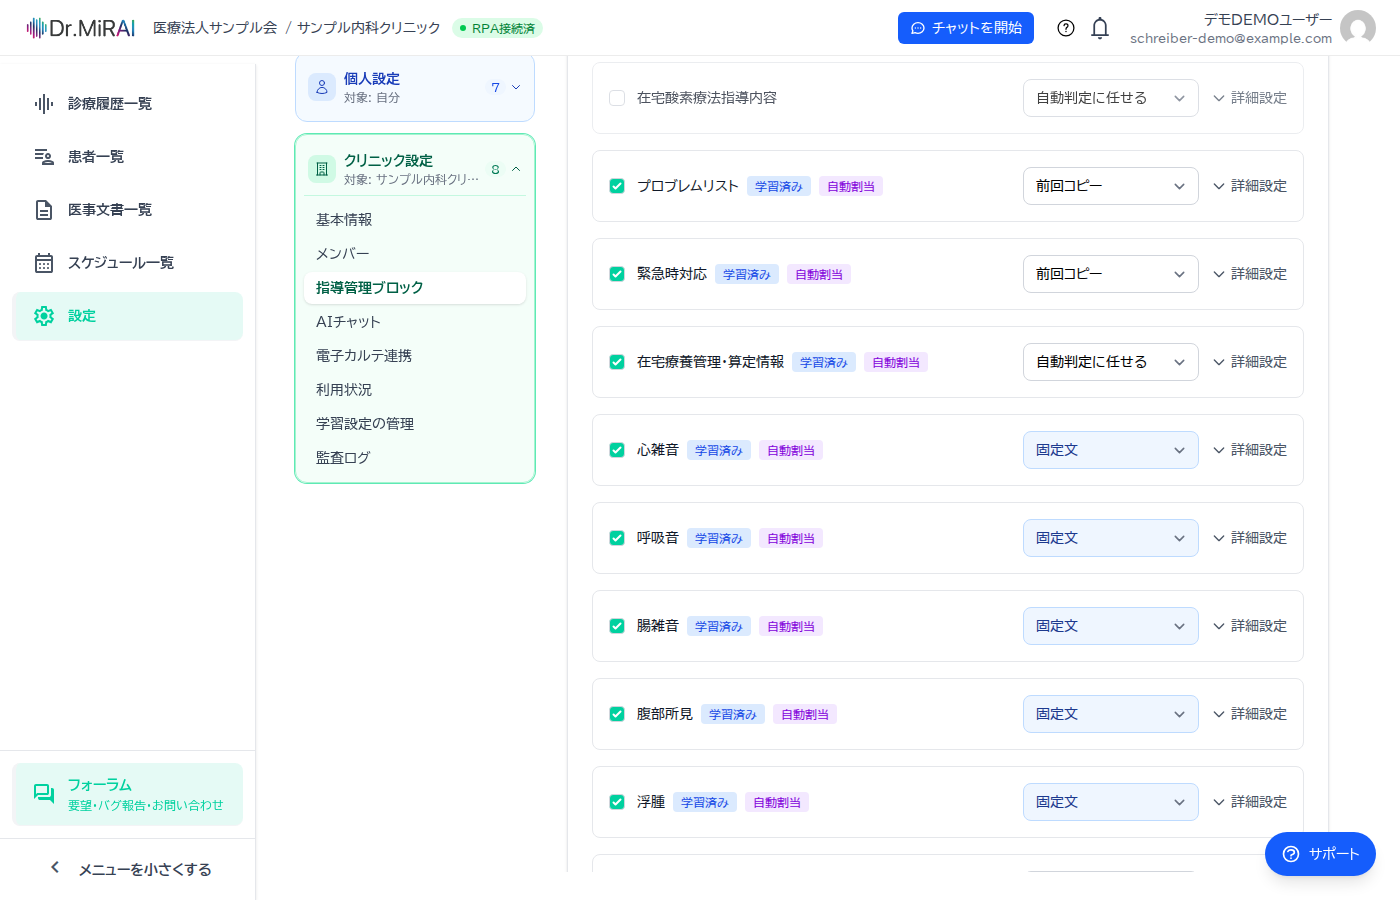This screenshot has width=1400, height=900.
Task: Click the 医事文書一覧 document icon
Action: 44,210
